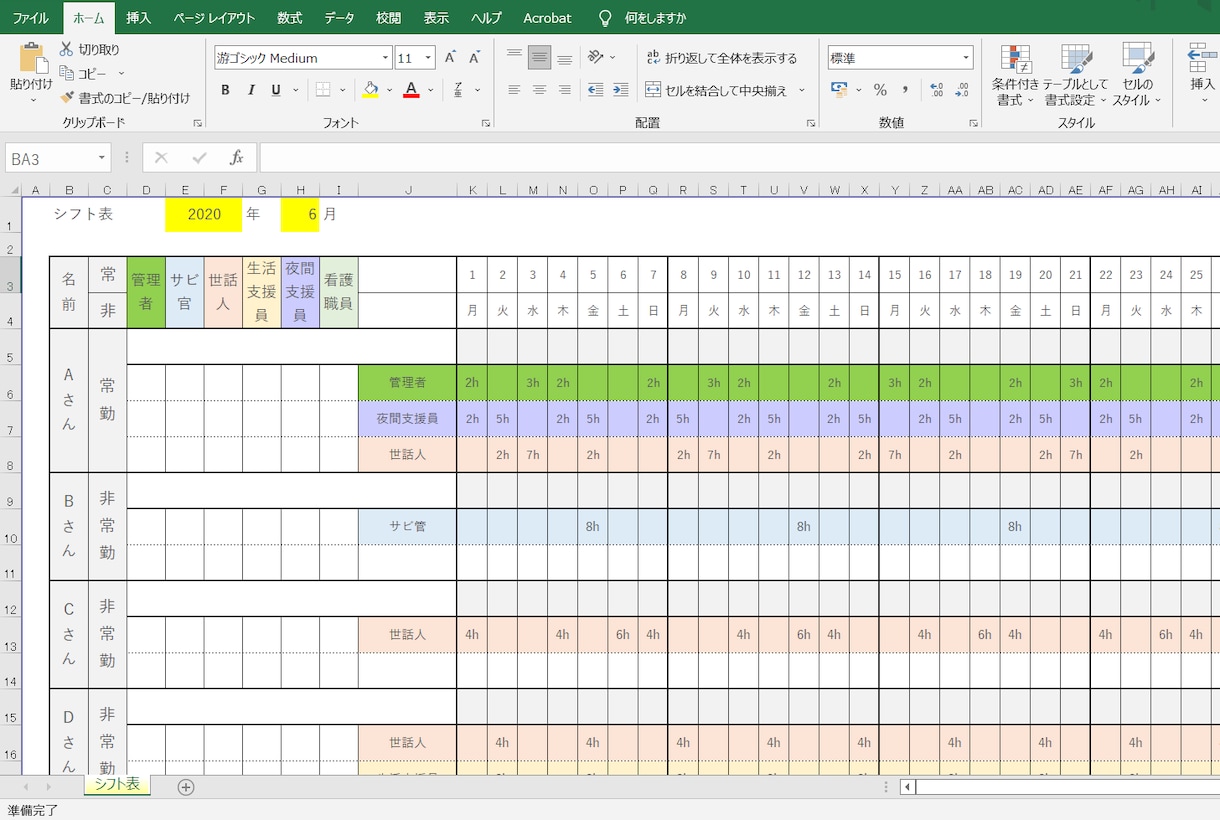Open the number format dropdown (標準)
The image size is (1220, 820).
pyautogui.click(x=966, y=58)
